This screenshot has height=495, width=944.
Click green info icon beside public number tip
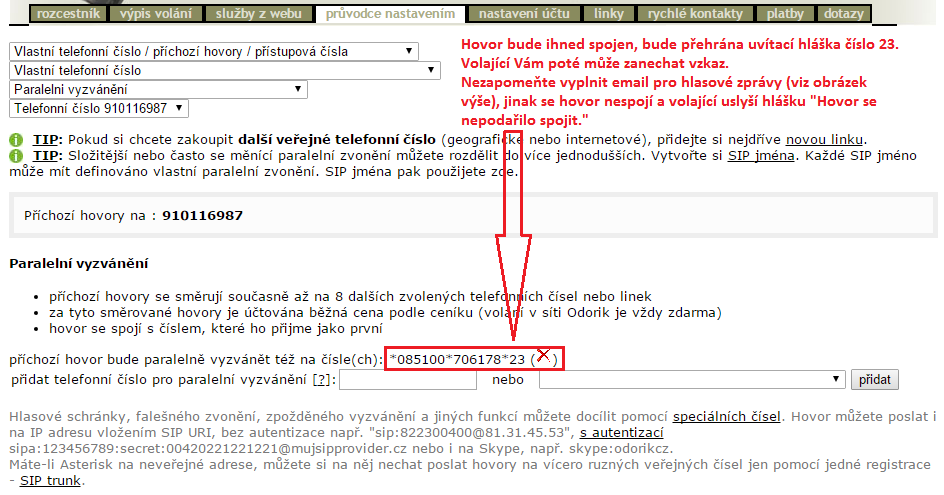(x=15, y=140)
